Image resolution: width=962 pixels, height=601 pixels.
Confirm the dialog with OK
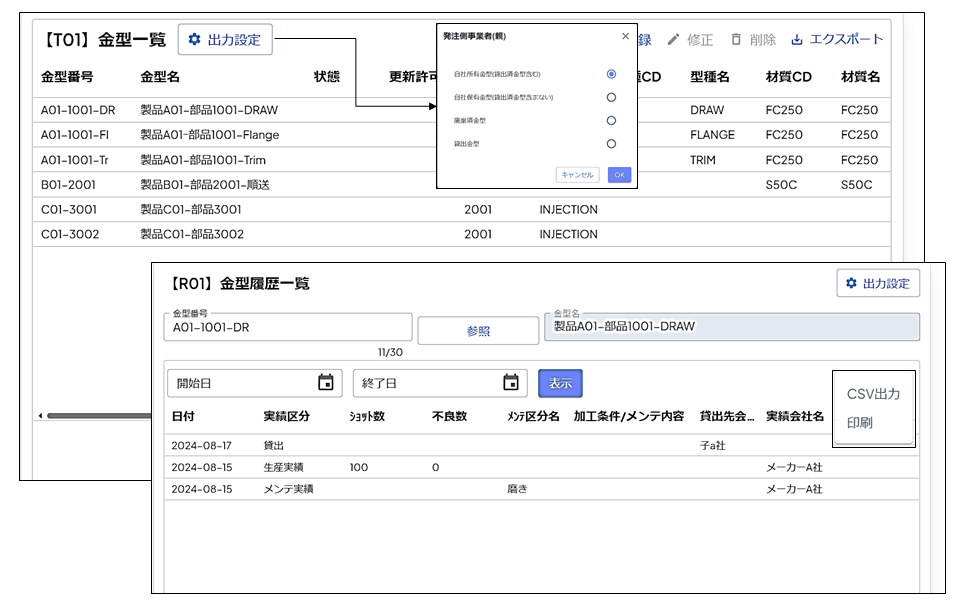620,175
